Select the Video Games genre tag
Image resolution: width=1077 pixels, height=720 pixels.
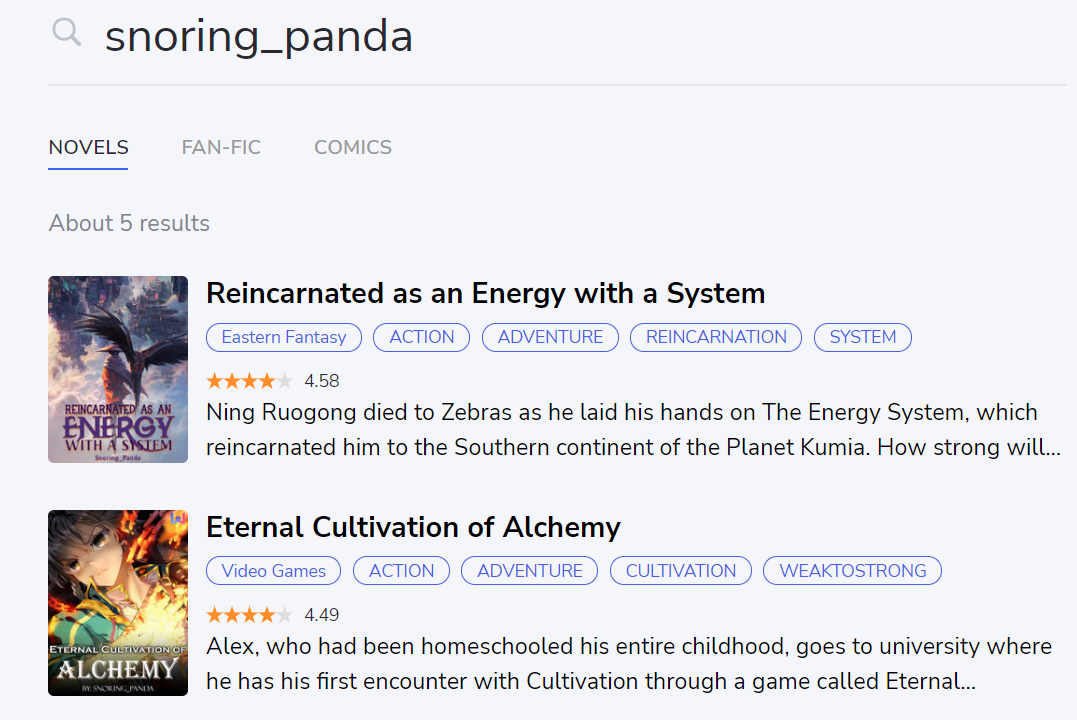(273, 571)
